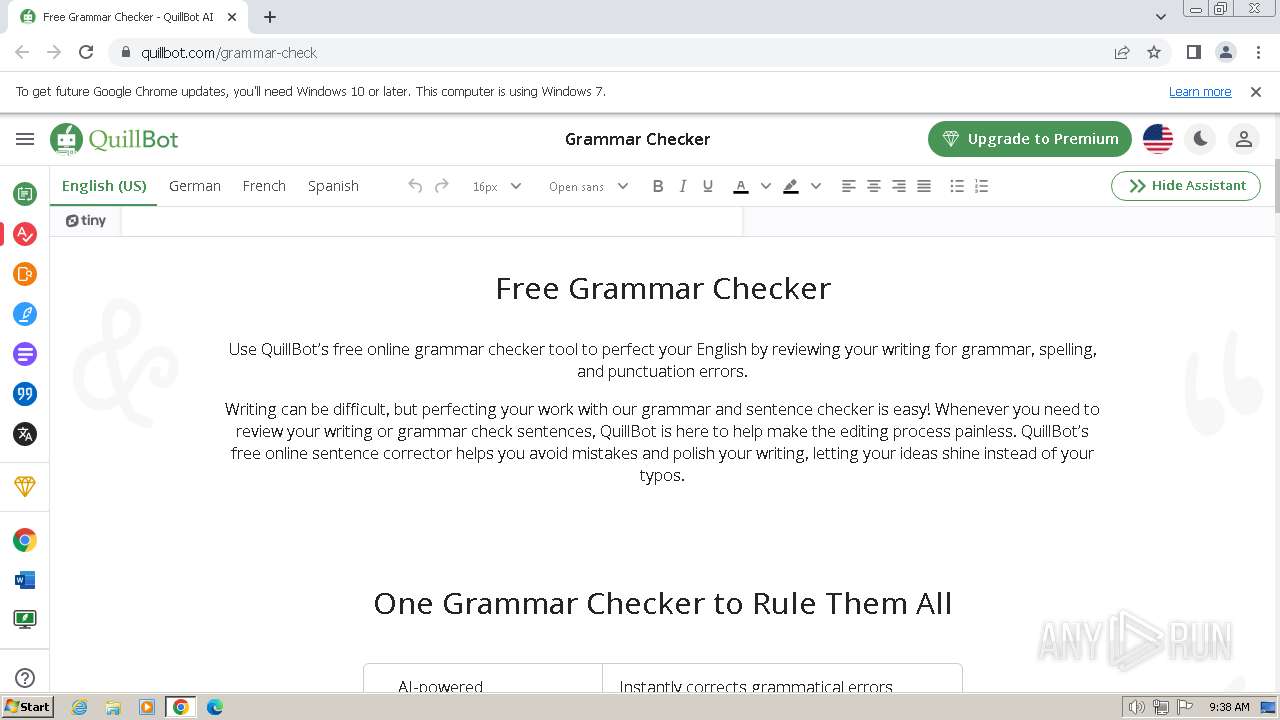This screenshot has height=720, width=1280.
Task: Open the Co-Writer pen sidebar icon
Action: pyautogui.click(x=25, y=314)
